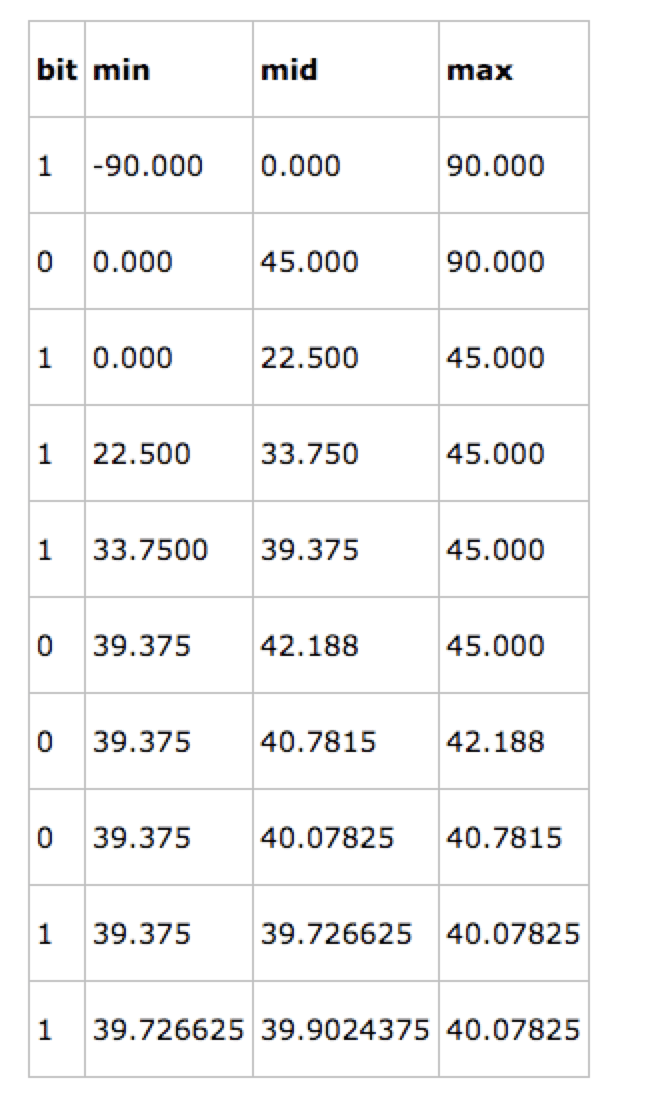
Task: Click the "min" column header
Action: [122, 71]
